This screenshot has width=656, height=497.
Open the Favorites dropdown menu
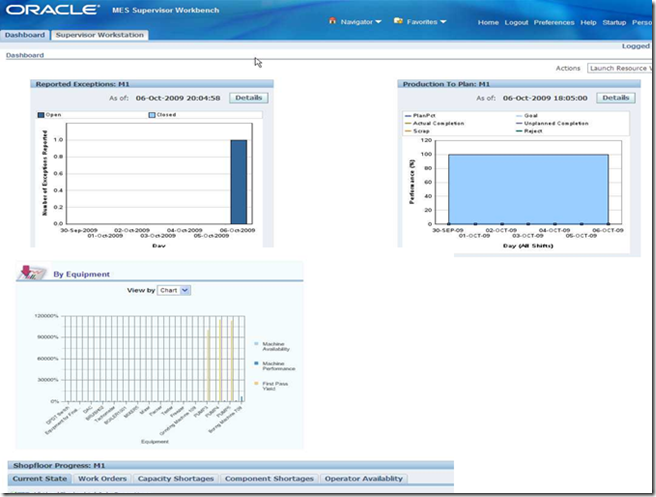tap(426, 22)
